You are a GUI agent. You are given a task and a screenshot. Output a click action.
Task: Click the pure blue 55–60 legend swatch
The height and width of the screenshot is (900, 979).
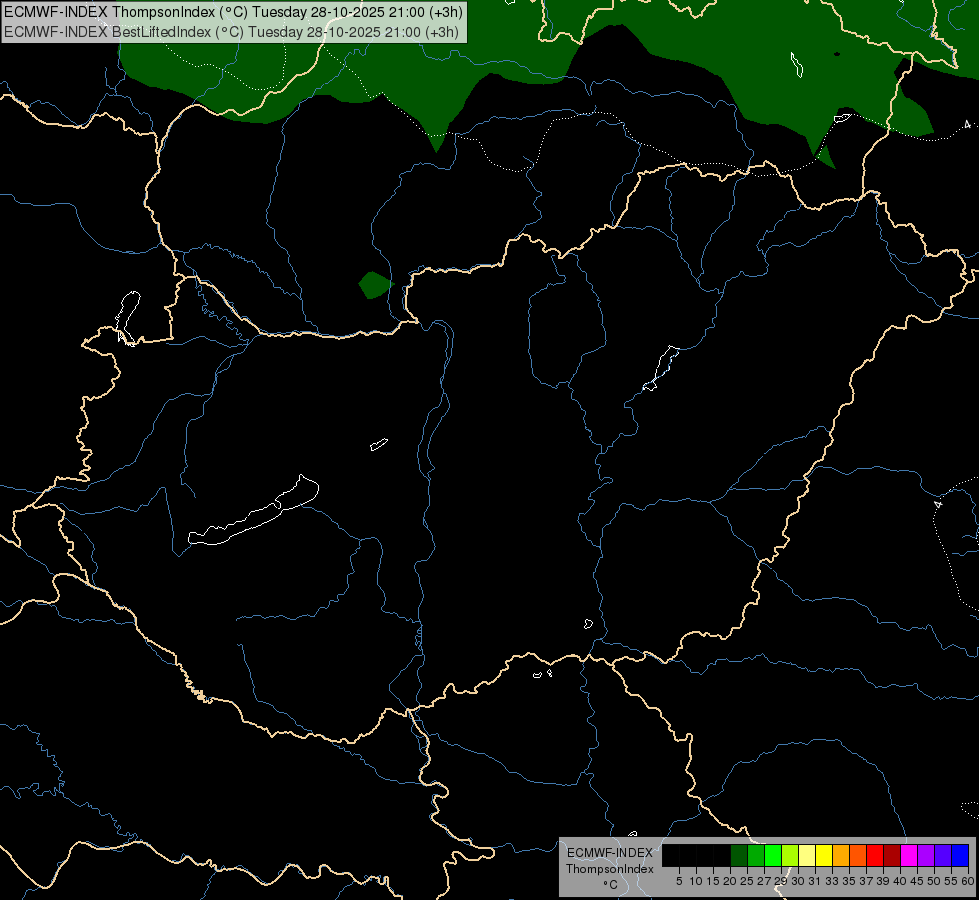pos(960,855)
